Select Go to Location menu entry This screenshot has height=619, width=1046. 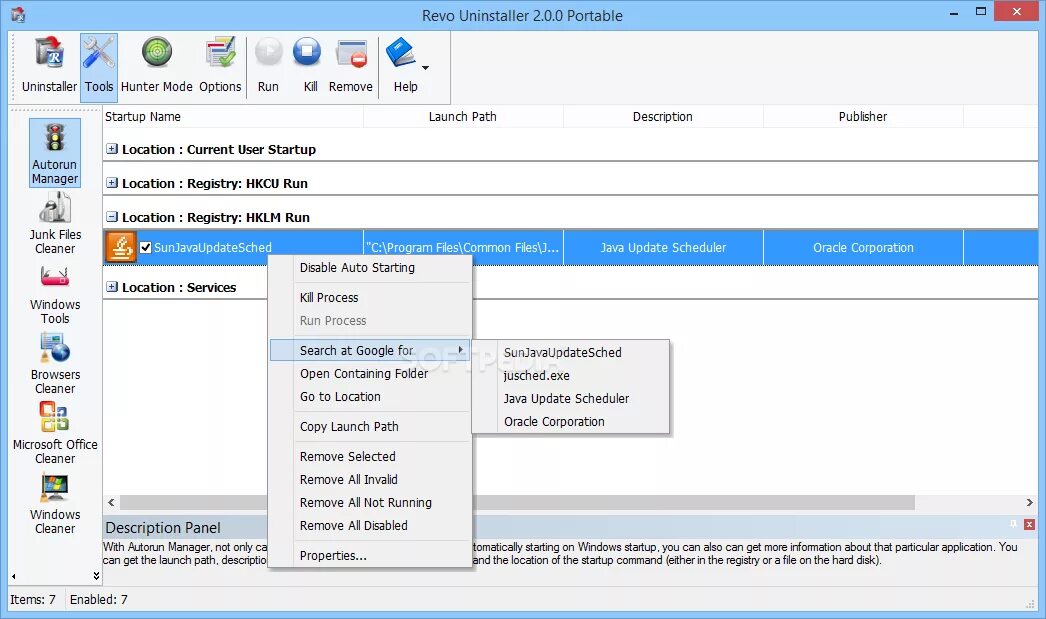coord(370,396)
